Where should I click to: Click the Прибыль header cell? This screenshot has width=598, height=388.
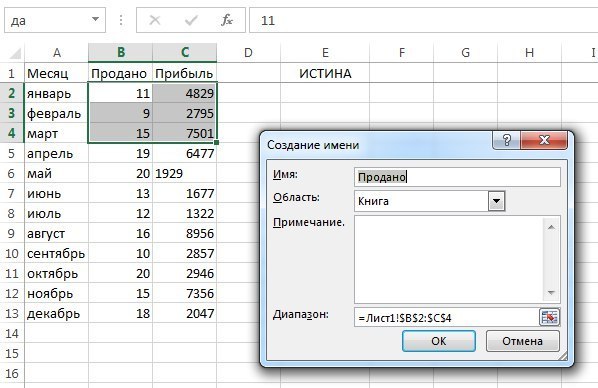click(x=185, y=73)
